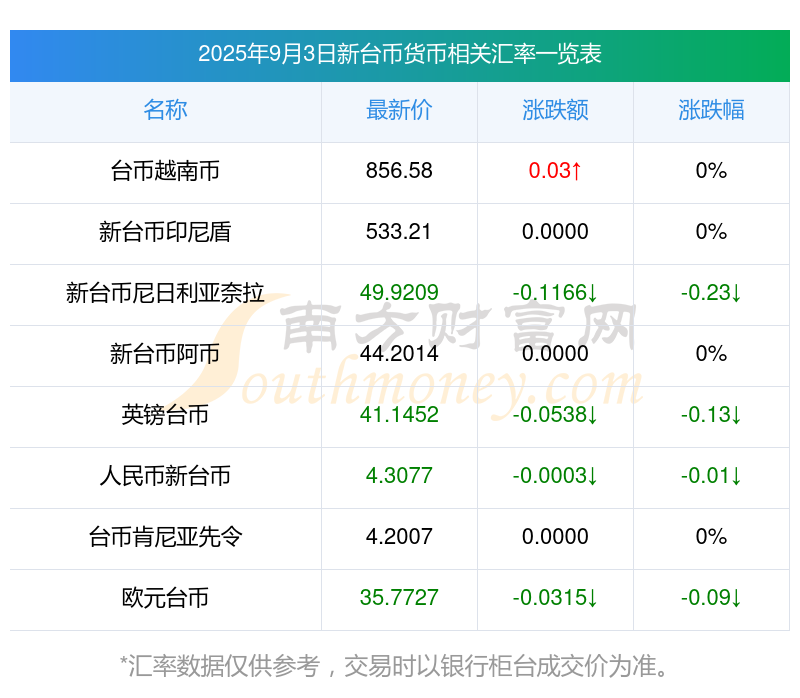Select the 新台币尼日利亚奈拉 row name
This screenshot has height=698, width=800.
pos(165,292)
